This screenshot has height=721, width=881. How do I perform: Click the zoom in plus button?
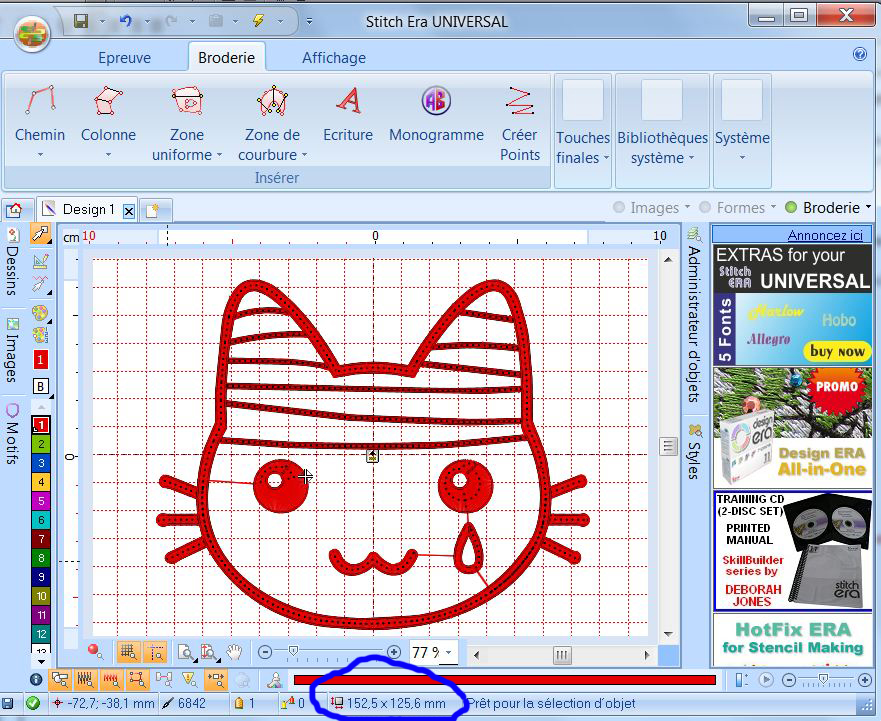[x=394, y=652]
